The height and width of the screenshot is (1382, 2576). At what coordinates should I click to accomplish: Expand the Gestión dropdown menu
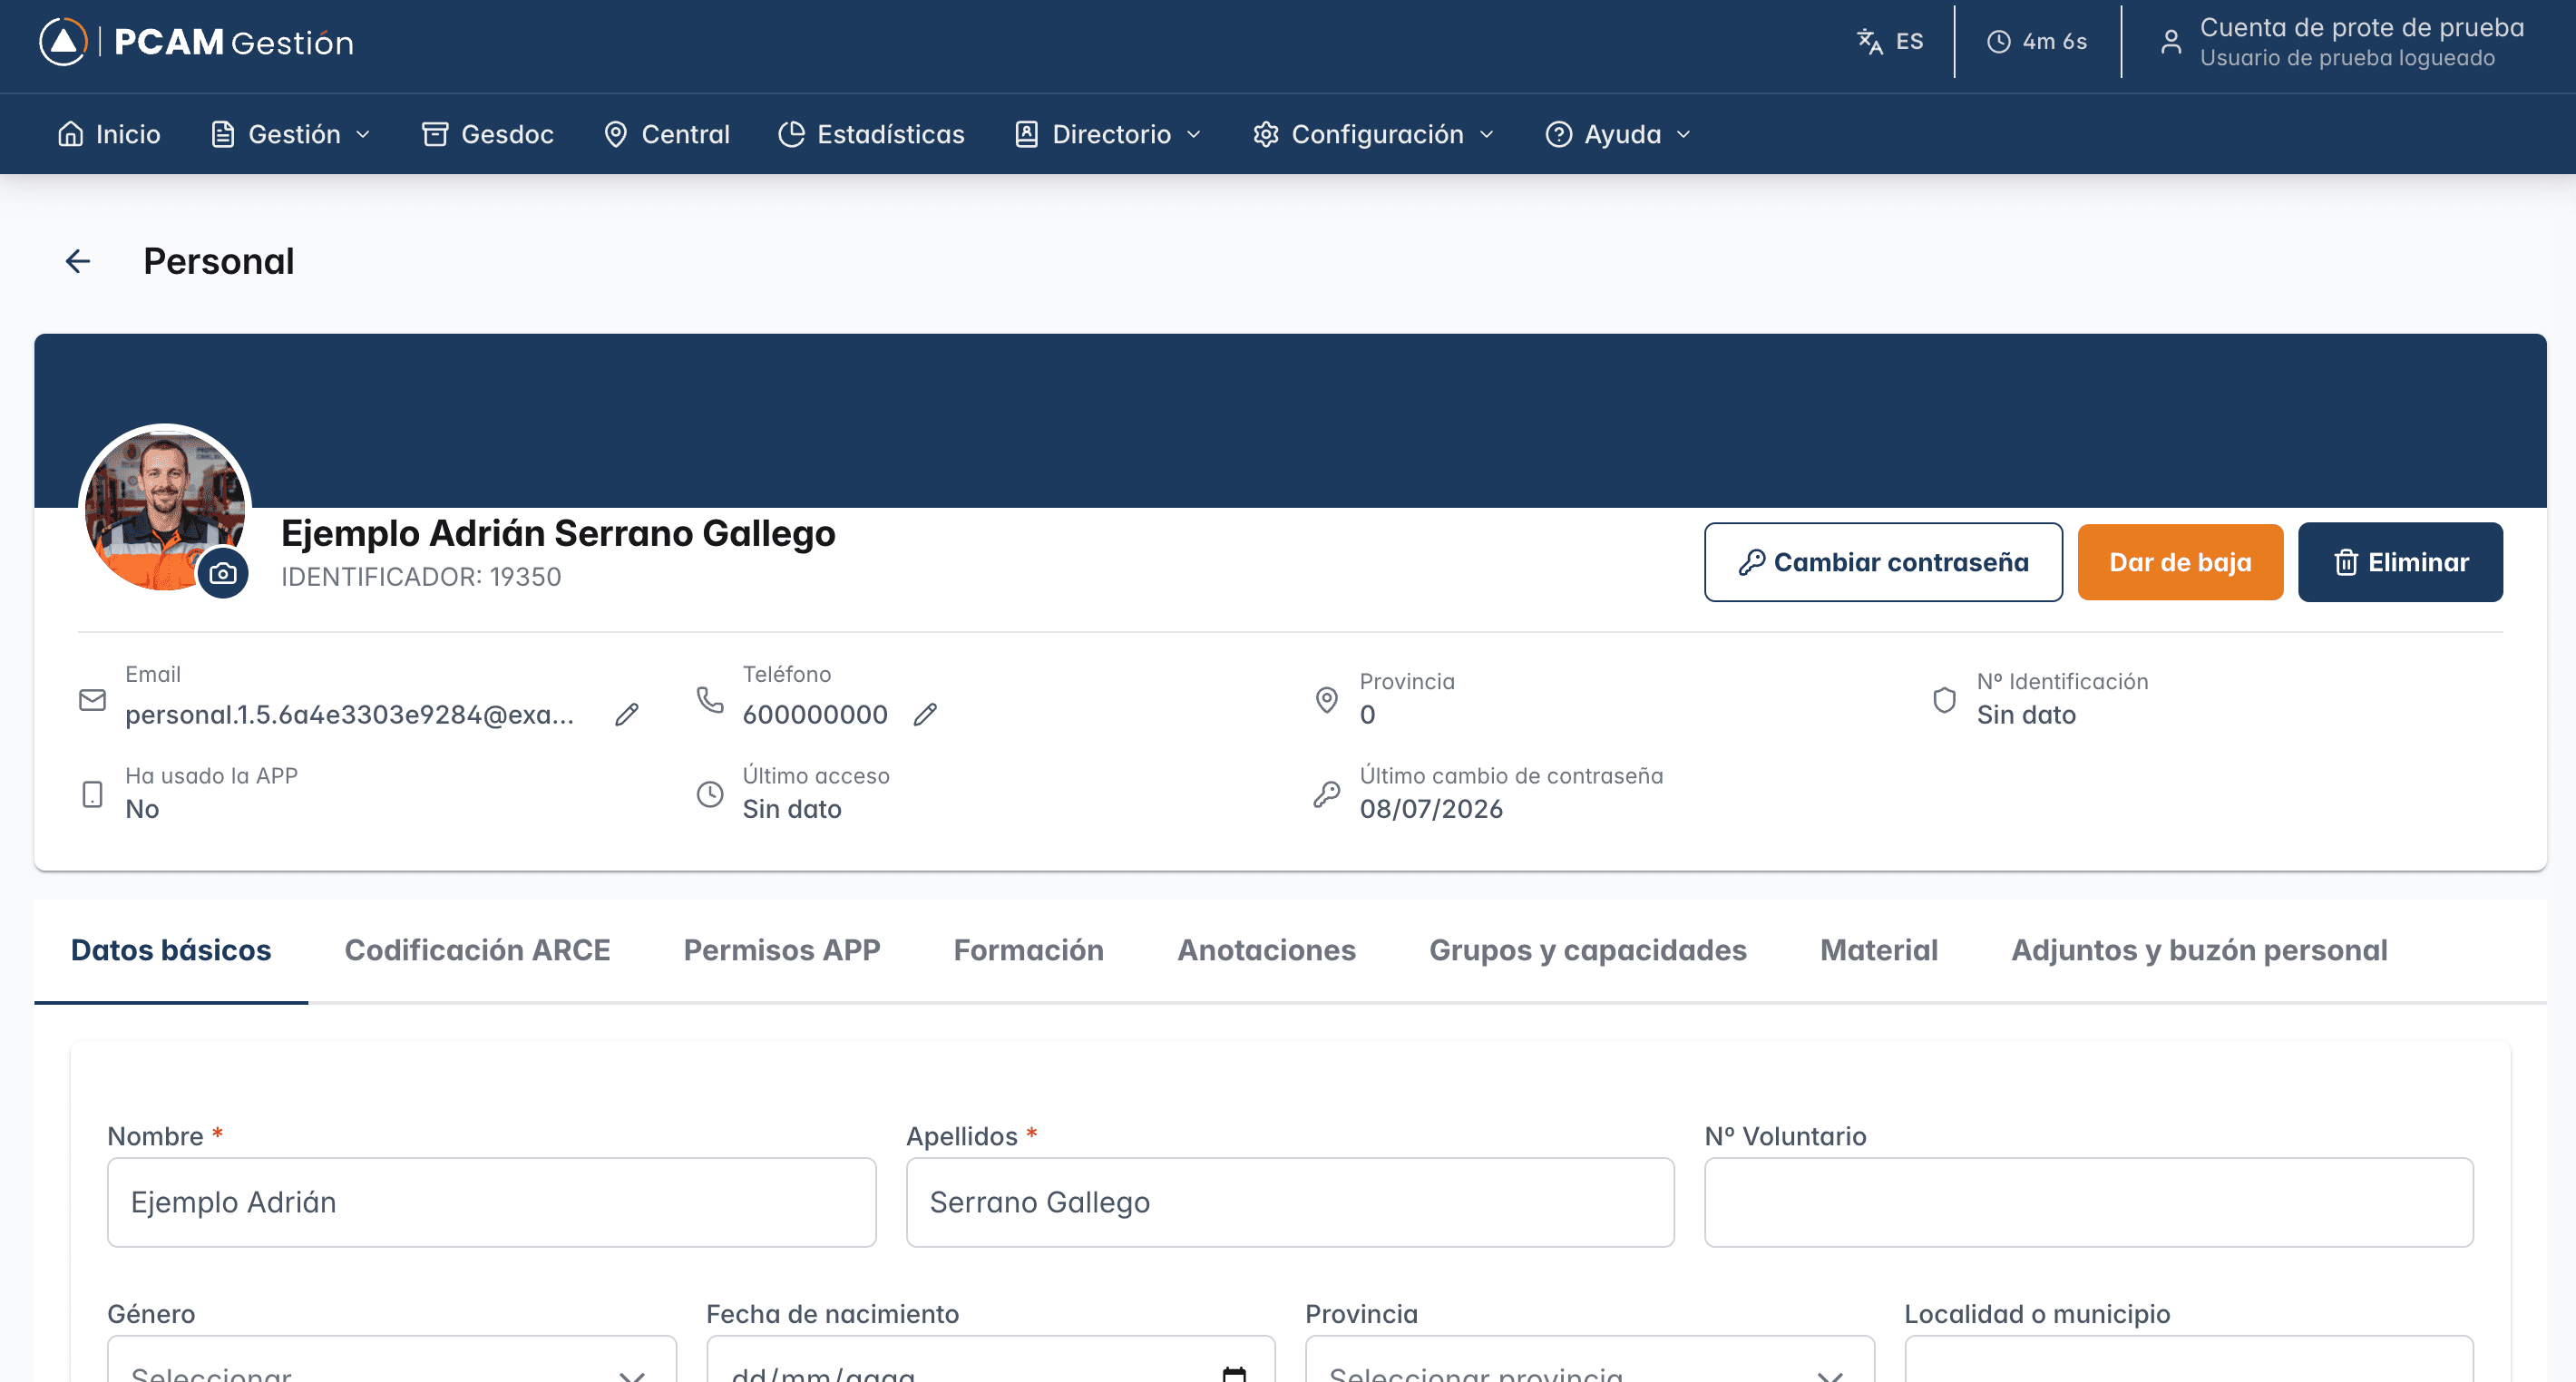click(x=291, y=134)
